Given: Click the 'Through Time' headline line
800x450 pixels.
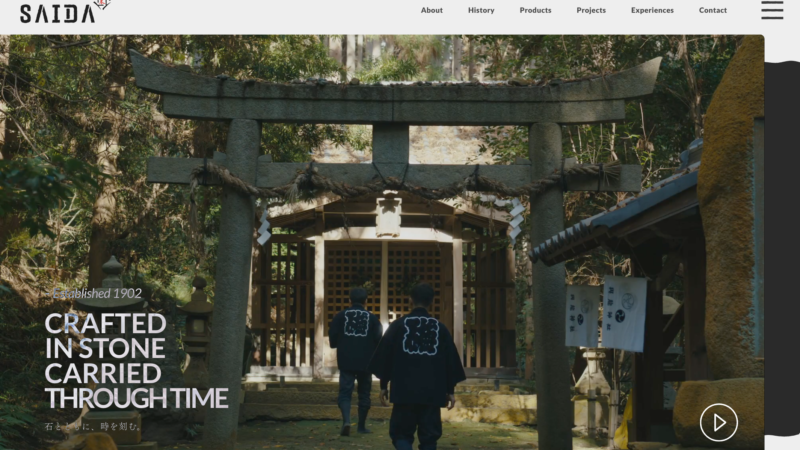Looking at the screenshot, I should 136,398.
